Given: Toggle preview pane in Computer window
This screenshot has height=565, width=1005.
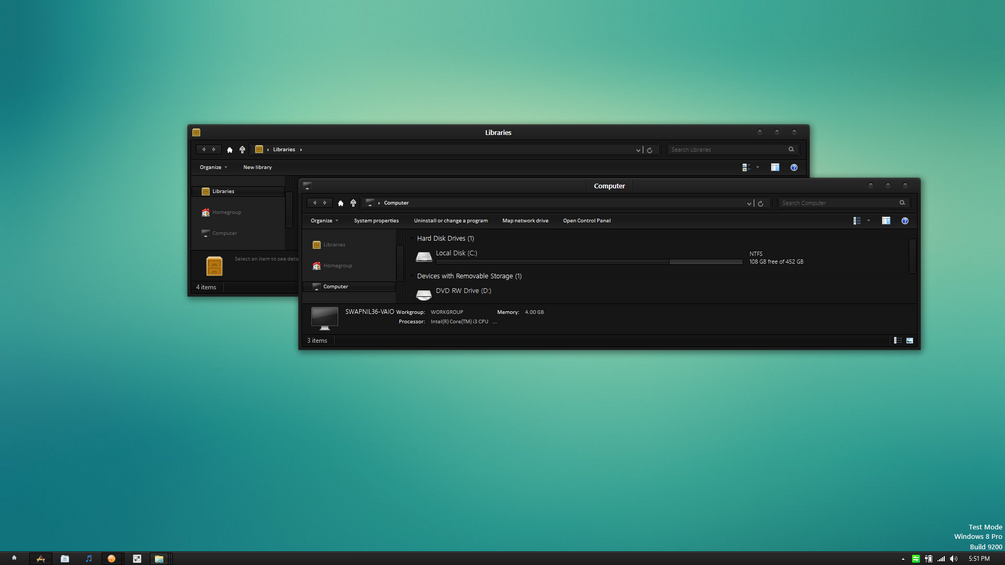Looking at the screenshot, I should (886, 220).
